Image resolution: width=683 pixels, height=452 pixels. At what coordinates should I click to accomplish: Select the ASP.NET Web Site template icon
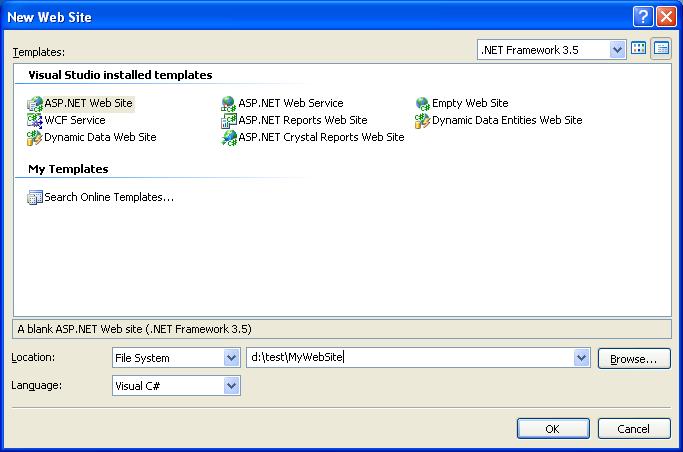[35, 104]
